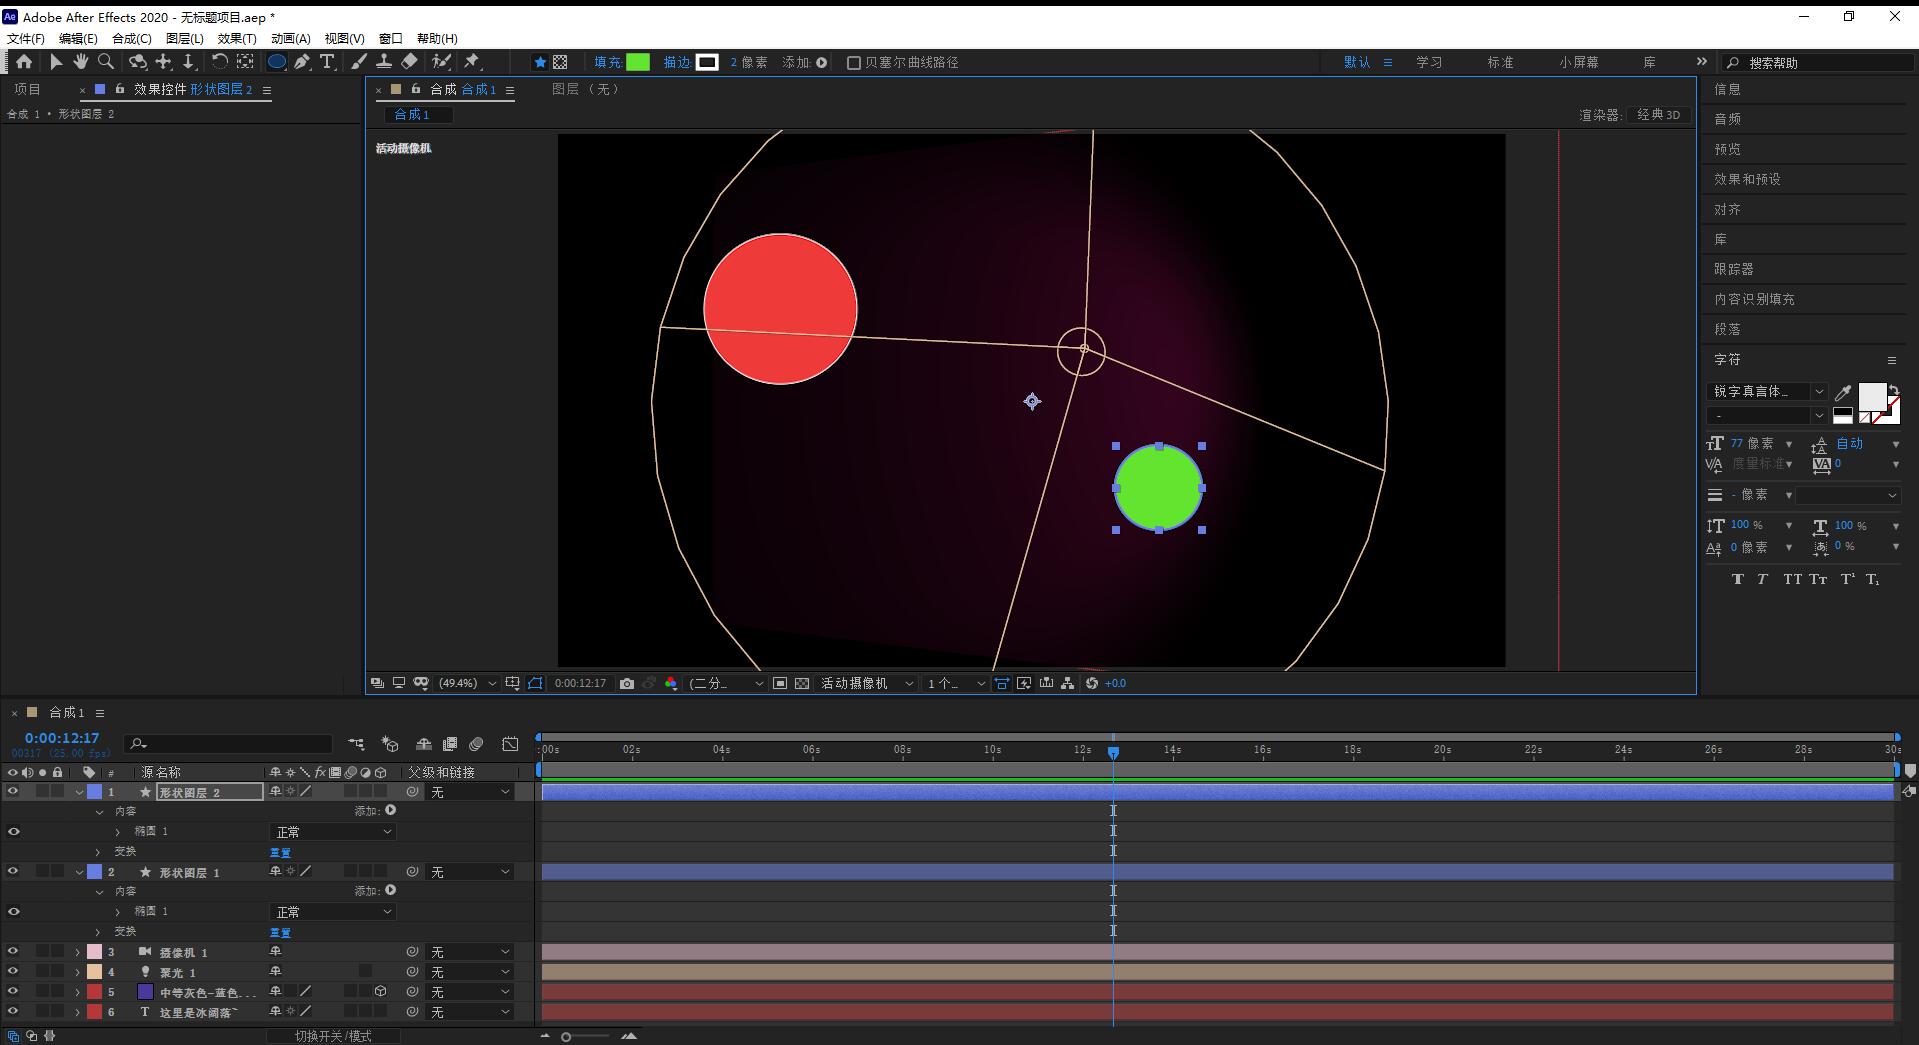Select the 学习 workspace
This screenshot has width=1919, height=1045.
1429,62
